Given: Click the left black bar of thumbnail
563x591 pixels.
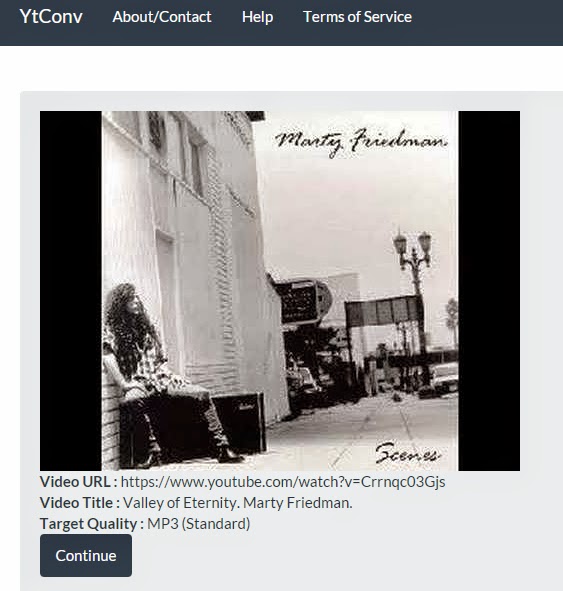Looking at the screenshot, I should tap(70, 291).
